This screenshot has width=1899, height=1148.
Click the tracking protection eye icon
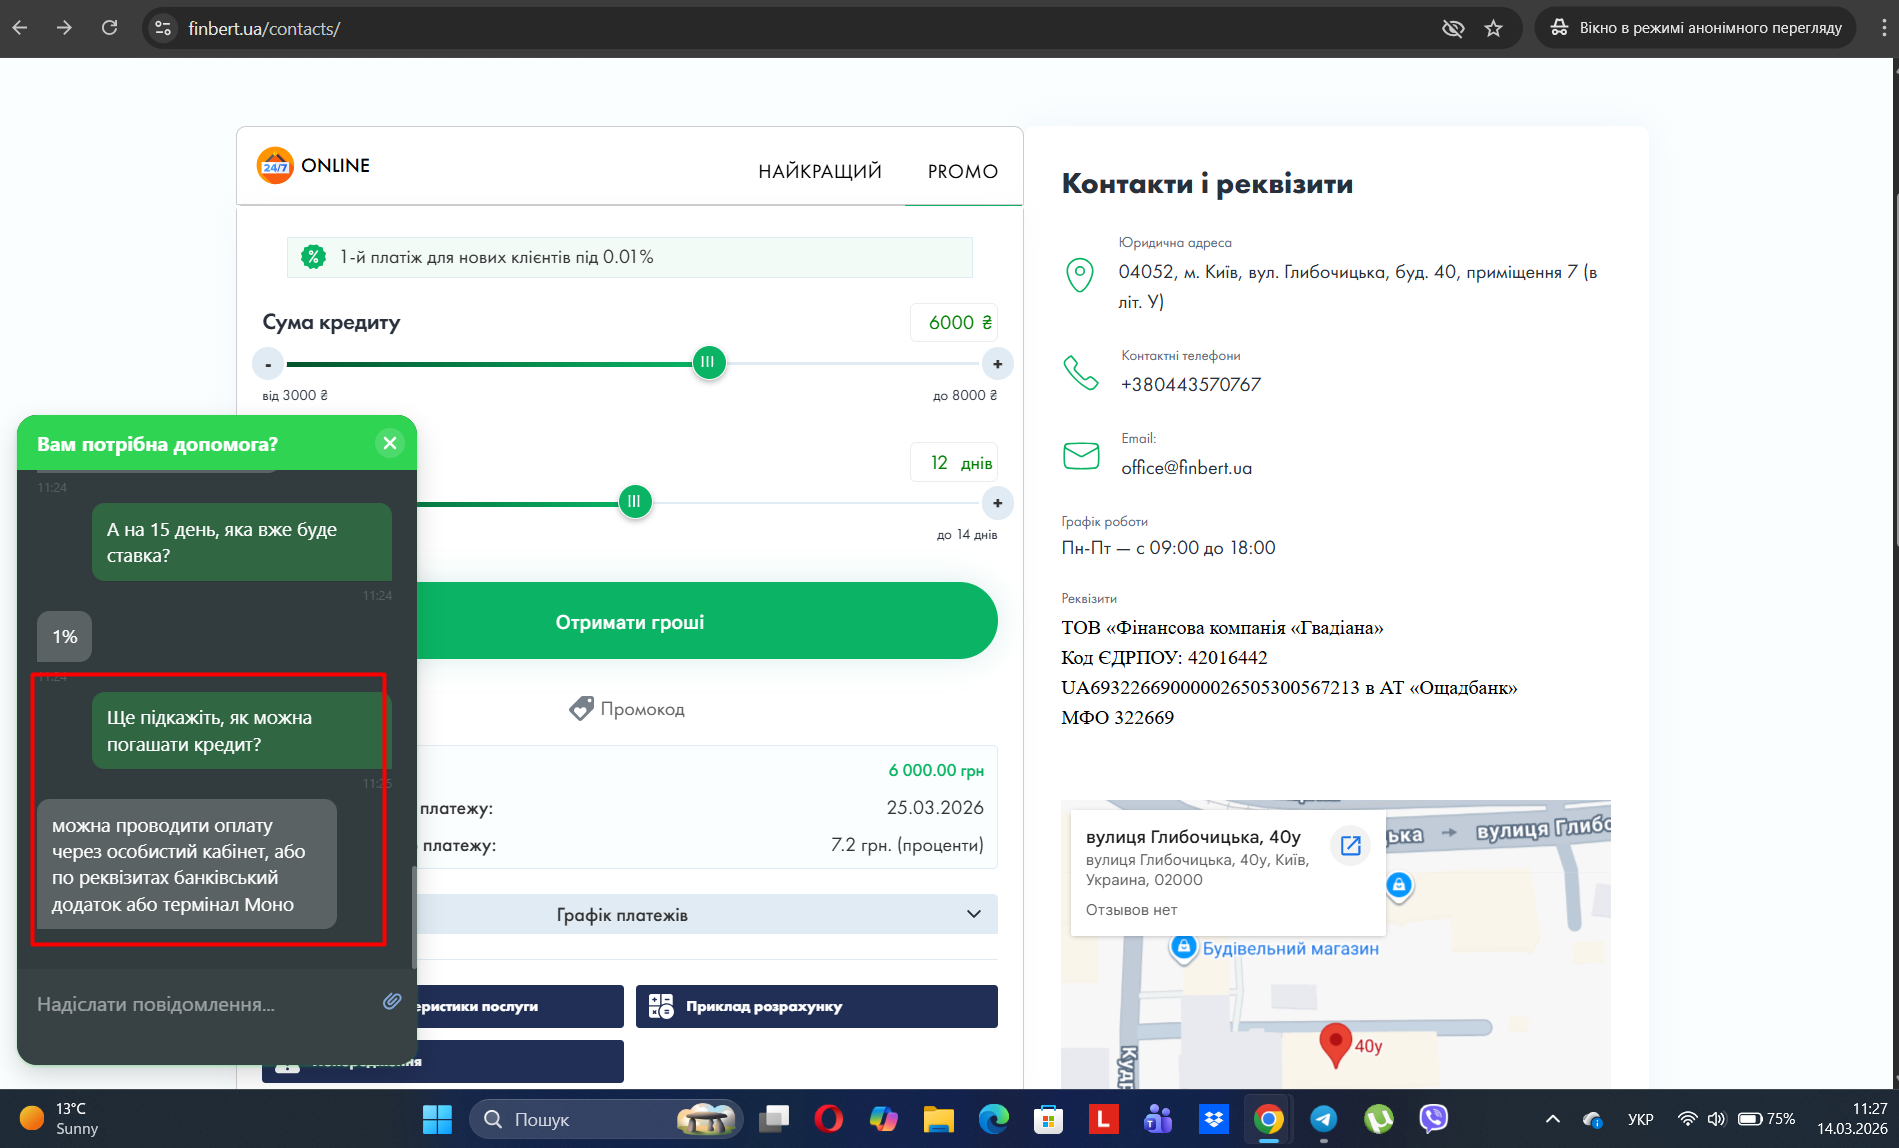pos(1453,28)
